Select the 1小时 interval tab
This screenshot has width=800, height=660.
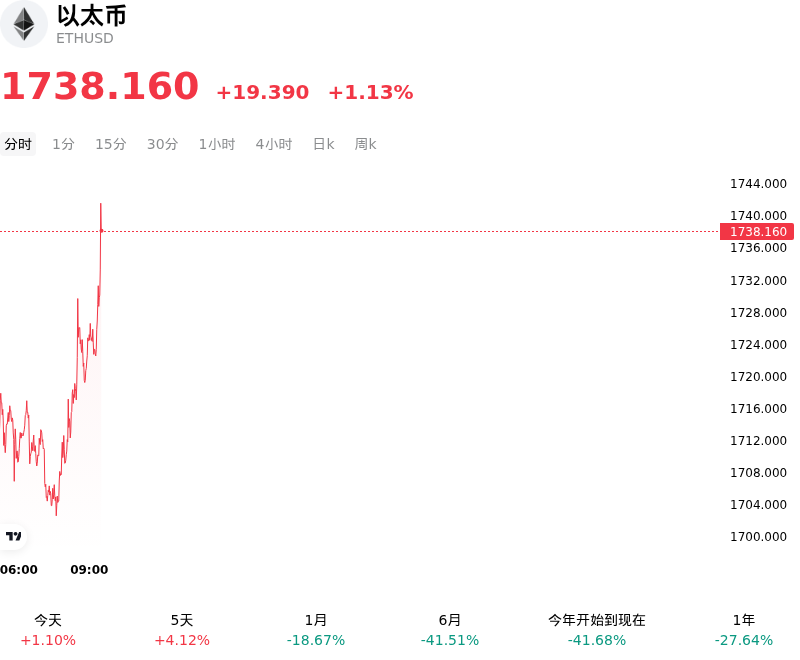[x=217, y=144]
